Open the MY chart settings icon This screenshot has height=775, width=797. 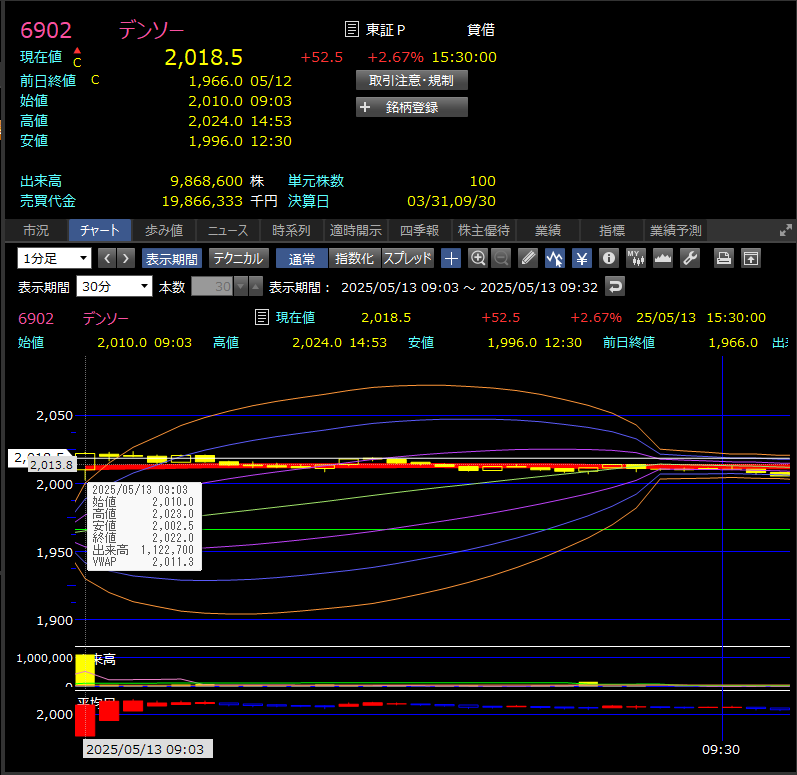(635, 258)
